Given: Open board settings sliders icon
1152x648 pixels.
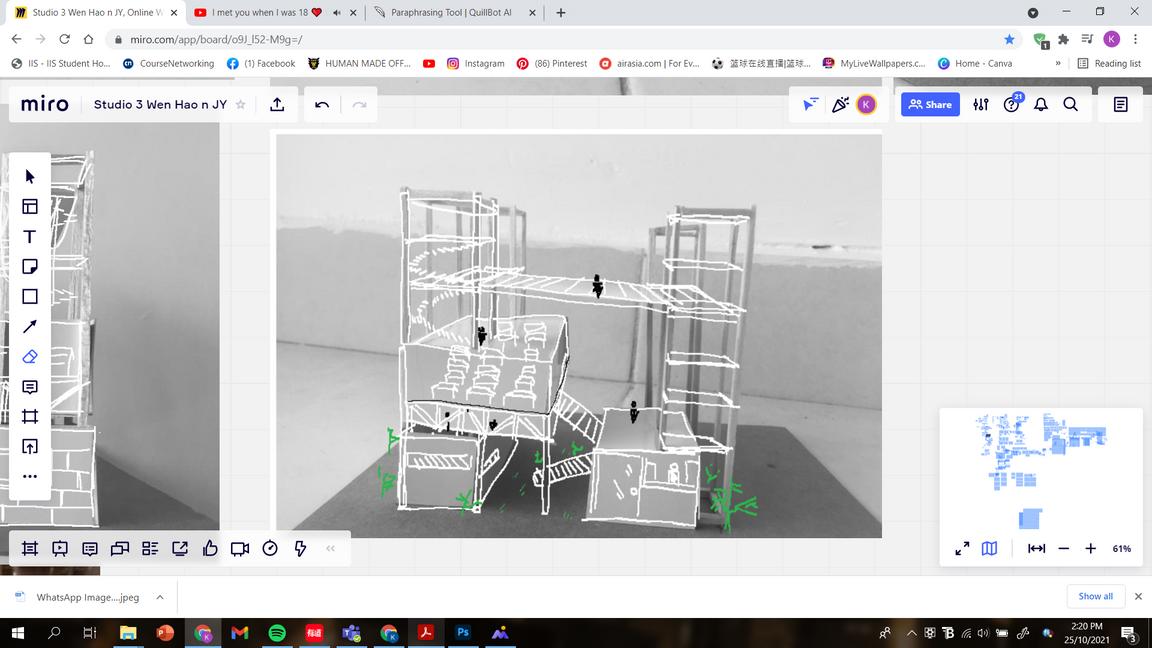Looking at the screenshot, I should (x=981, y=104).
